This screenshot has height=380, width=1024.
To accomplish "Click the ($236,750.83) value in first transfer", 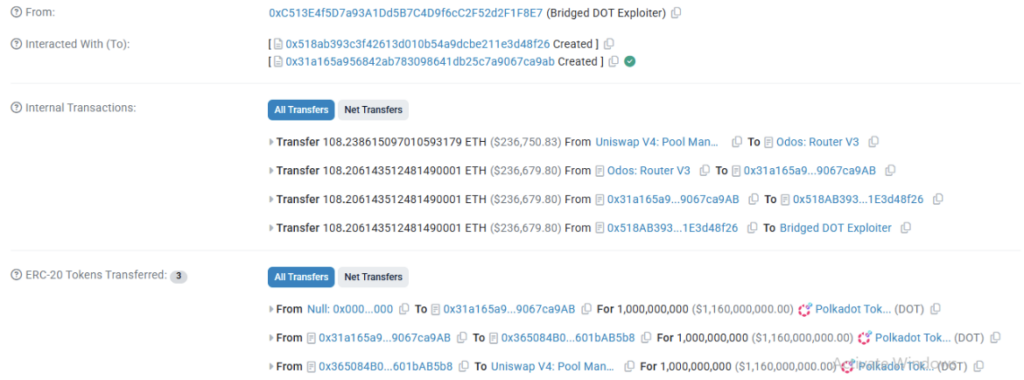I will (525, 142).
